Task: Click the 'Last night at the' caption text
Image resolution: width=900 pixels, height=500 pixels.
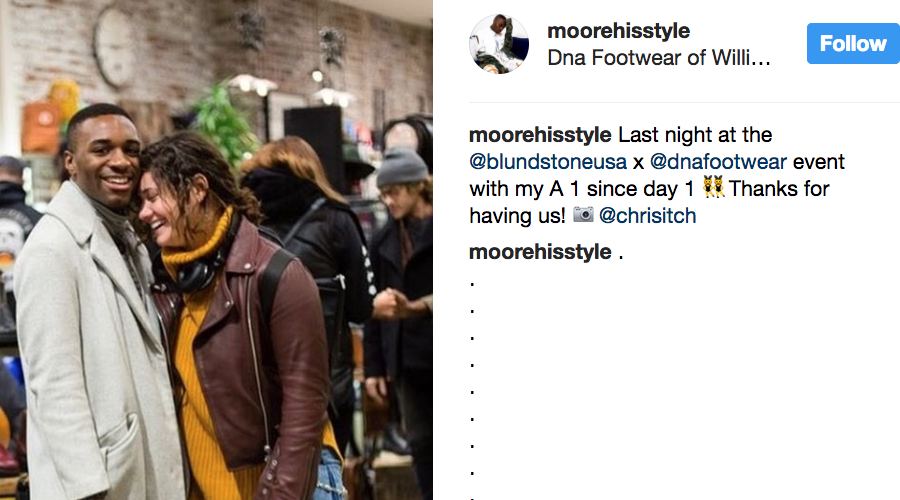Action: [695, 135]
